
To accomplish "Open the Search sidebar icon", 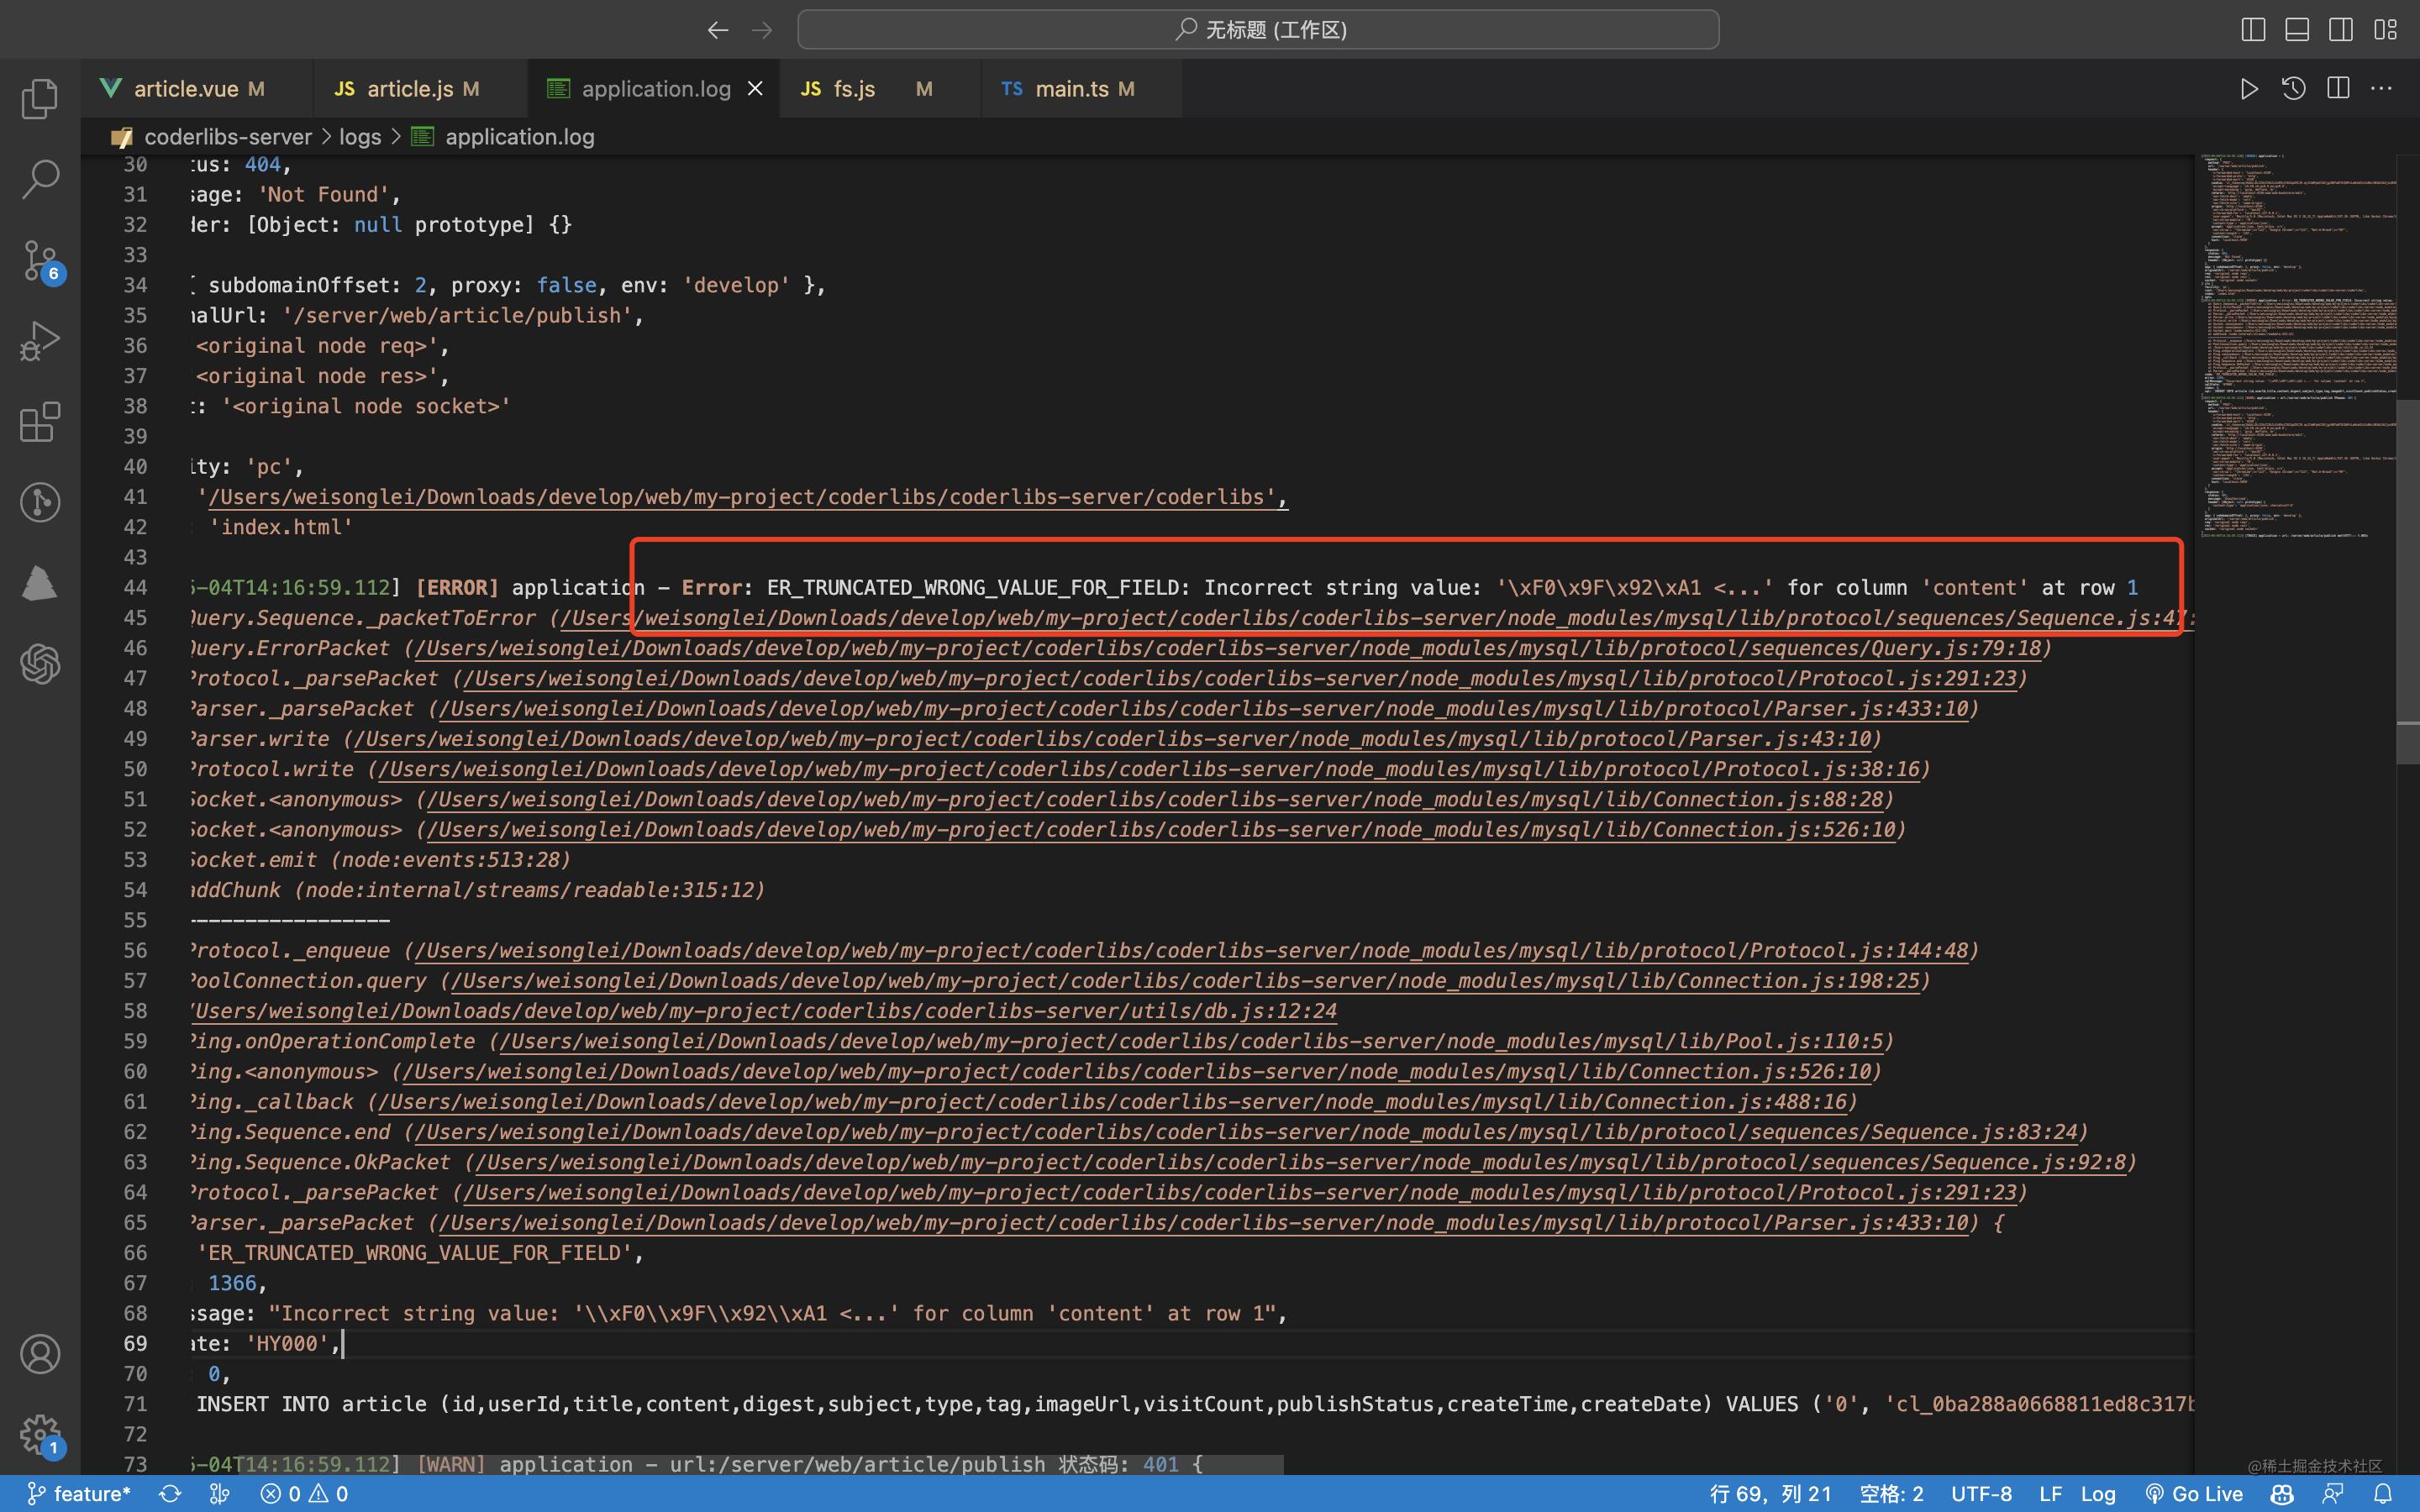I will (x=40, y=179).
